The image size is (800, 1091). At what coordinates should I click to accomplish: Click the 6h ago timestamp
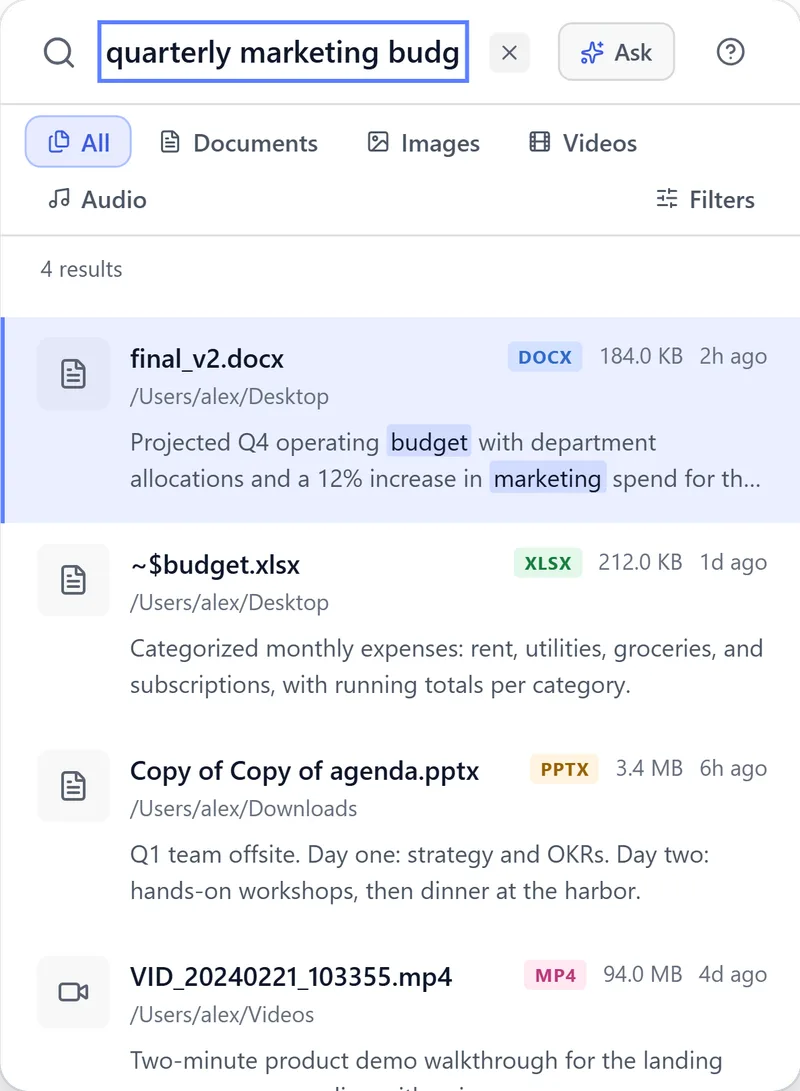pyautogui.click(x=733, y=768)
